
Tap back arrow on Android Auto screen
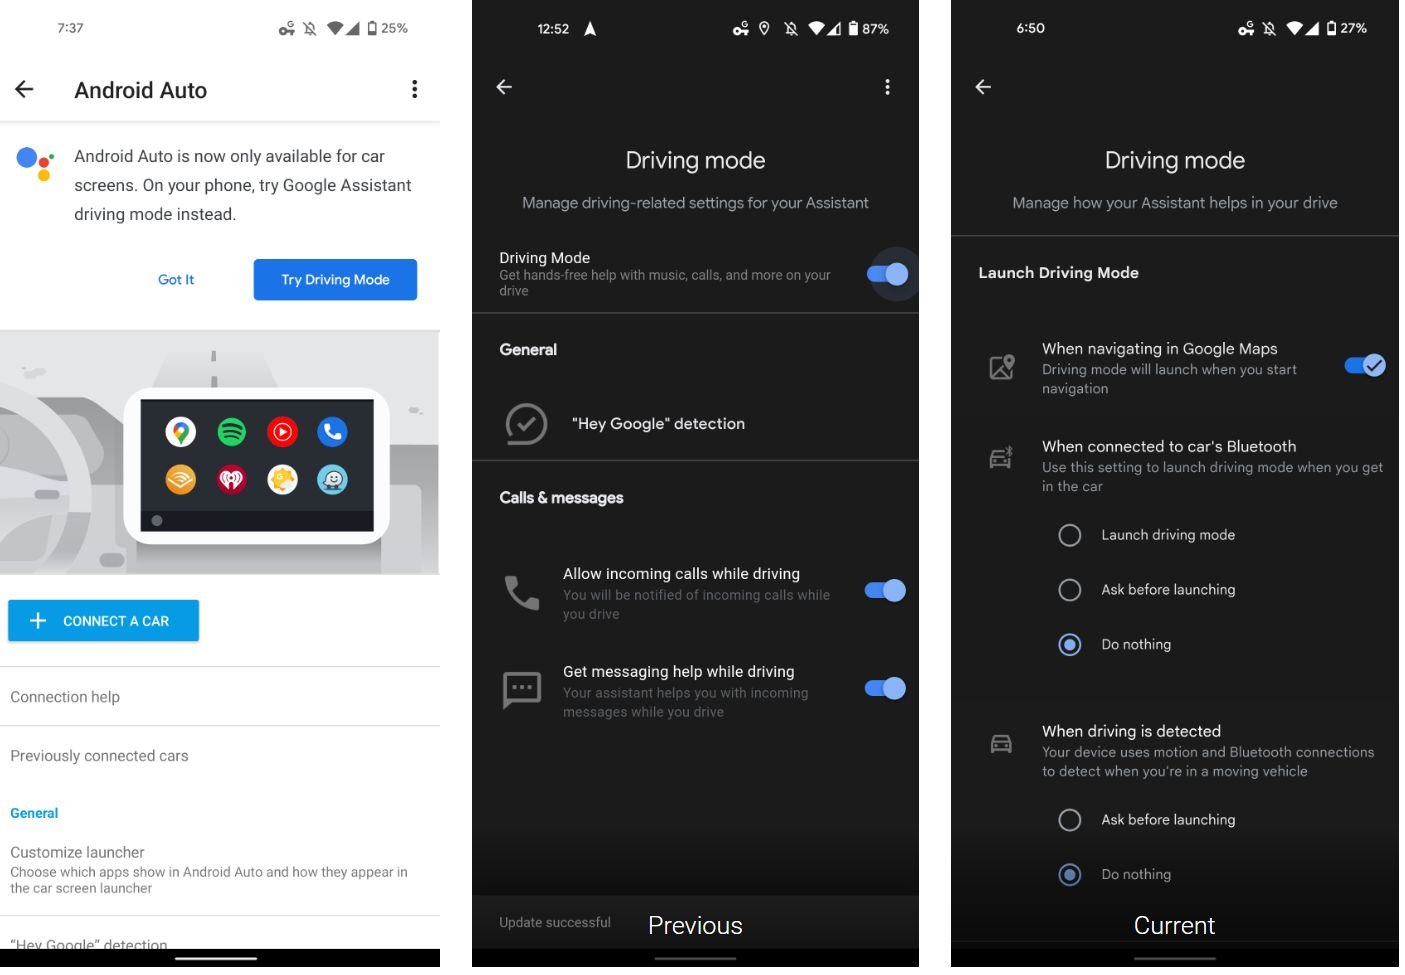pos(25,90)
